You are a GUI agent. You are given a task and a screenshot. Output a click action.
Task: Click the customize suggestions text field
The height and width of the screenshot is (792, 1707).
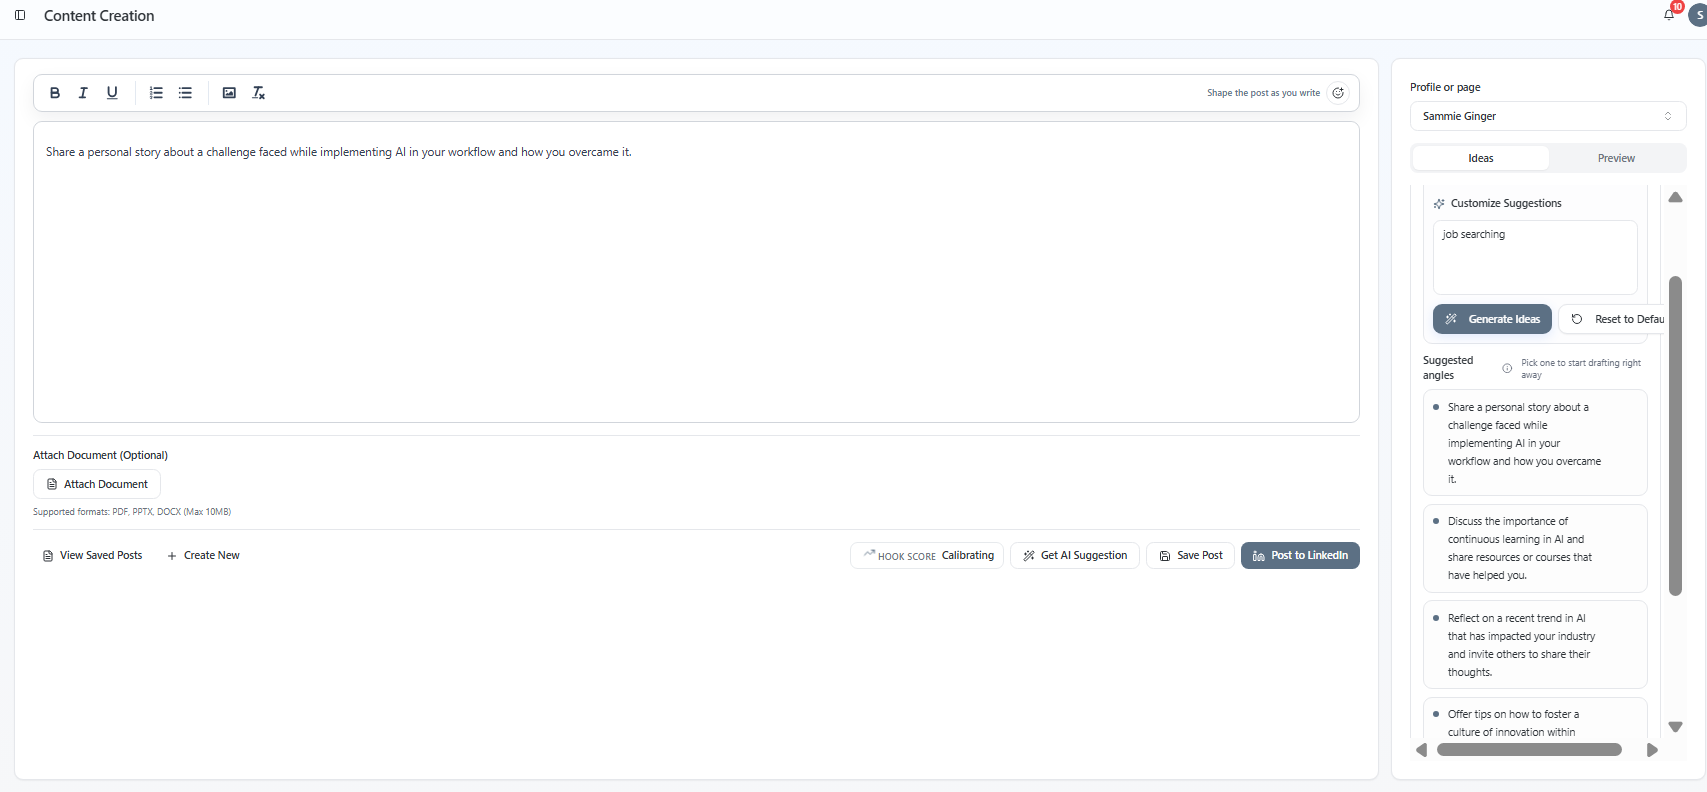[x=1534, y=257]
